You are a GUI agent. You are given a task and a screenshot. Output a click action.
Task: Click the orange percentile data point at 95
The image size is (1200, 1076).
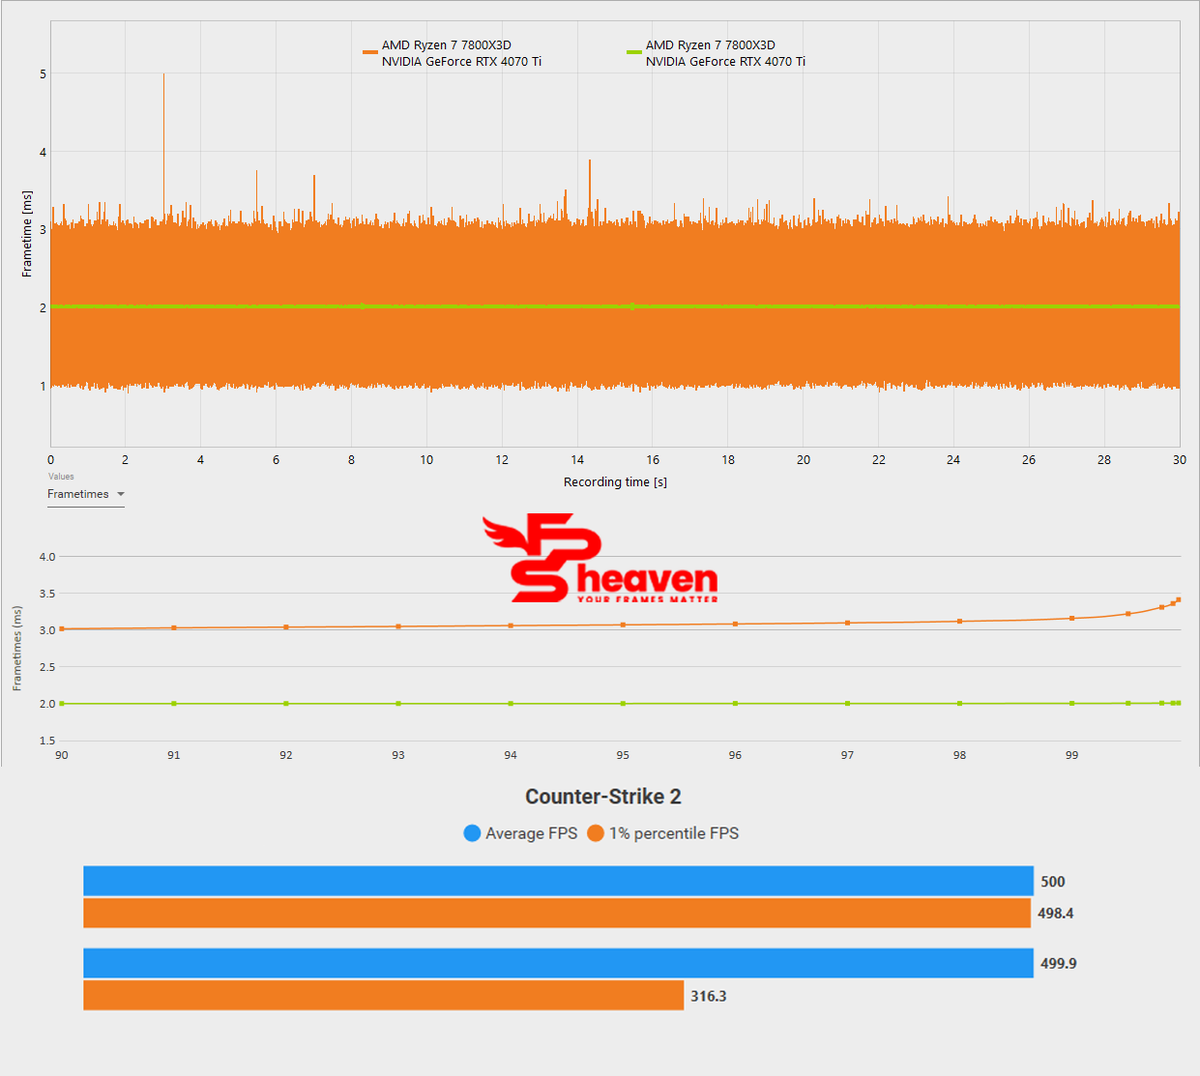click(623, 625)
